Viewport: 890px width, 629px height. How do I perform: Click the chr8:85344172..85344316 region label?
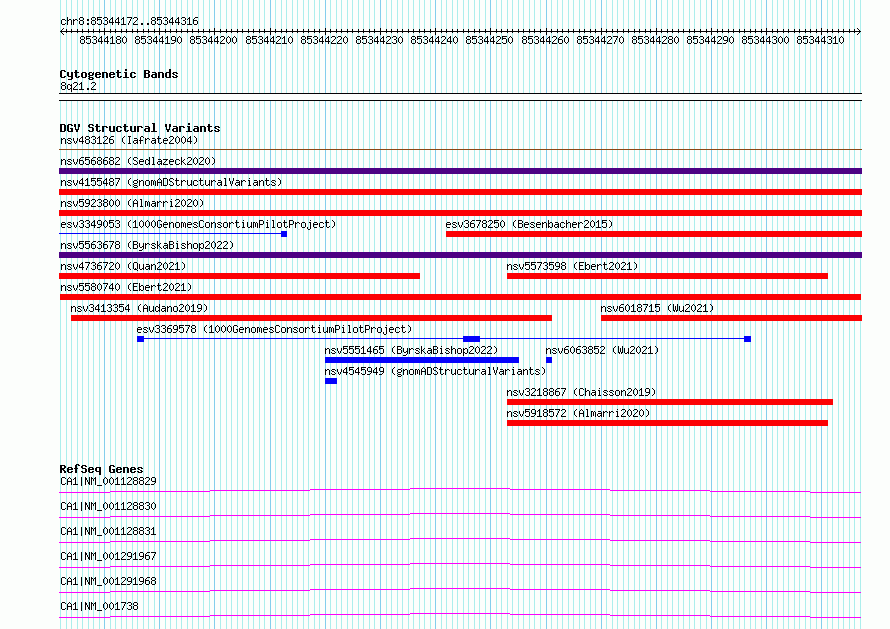pyautogui.click(x=129, y=22)
